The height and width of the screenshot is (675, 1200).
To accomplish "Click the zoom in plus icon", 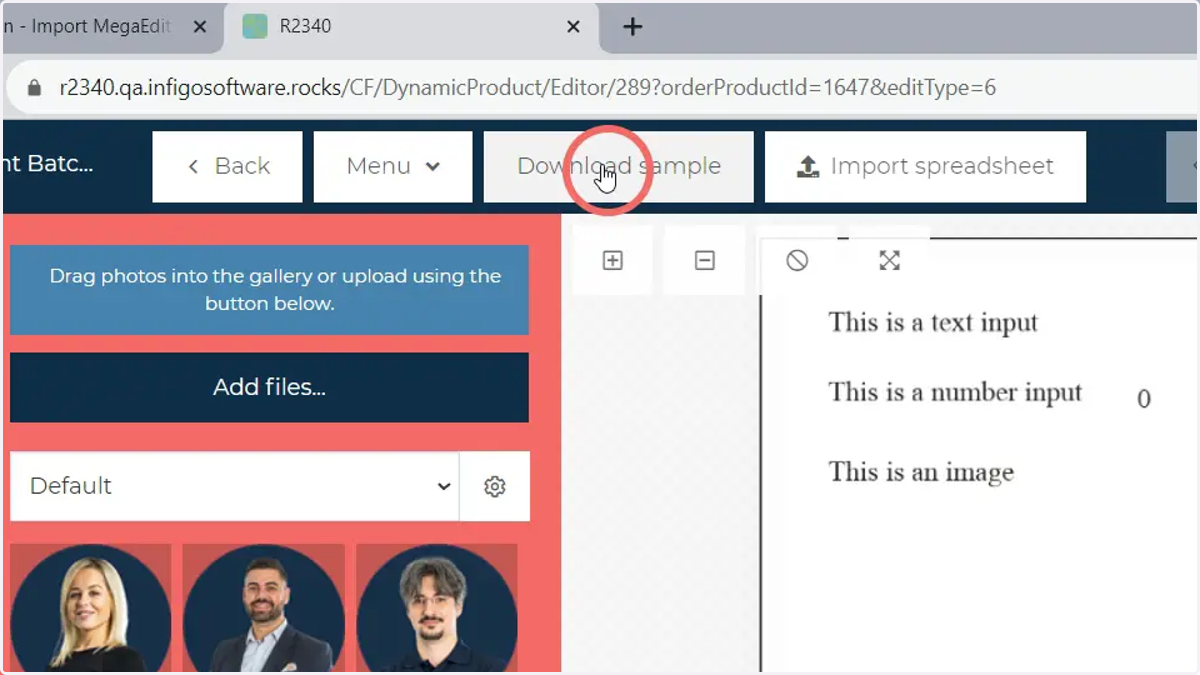I will pyautogui.click(x=613, y=261).
